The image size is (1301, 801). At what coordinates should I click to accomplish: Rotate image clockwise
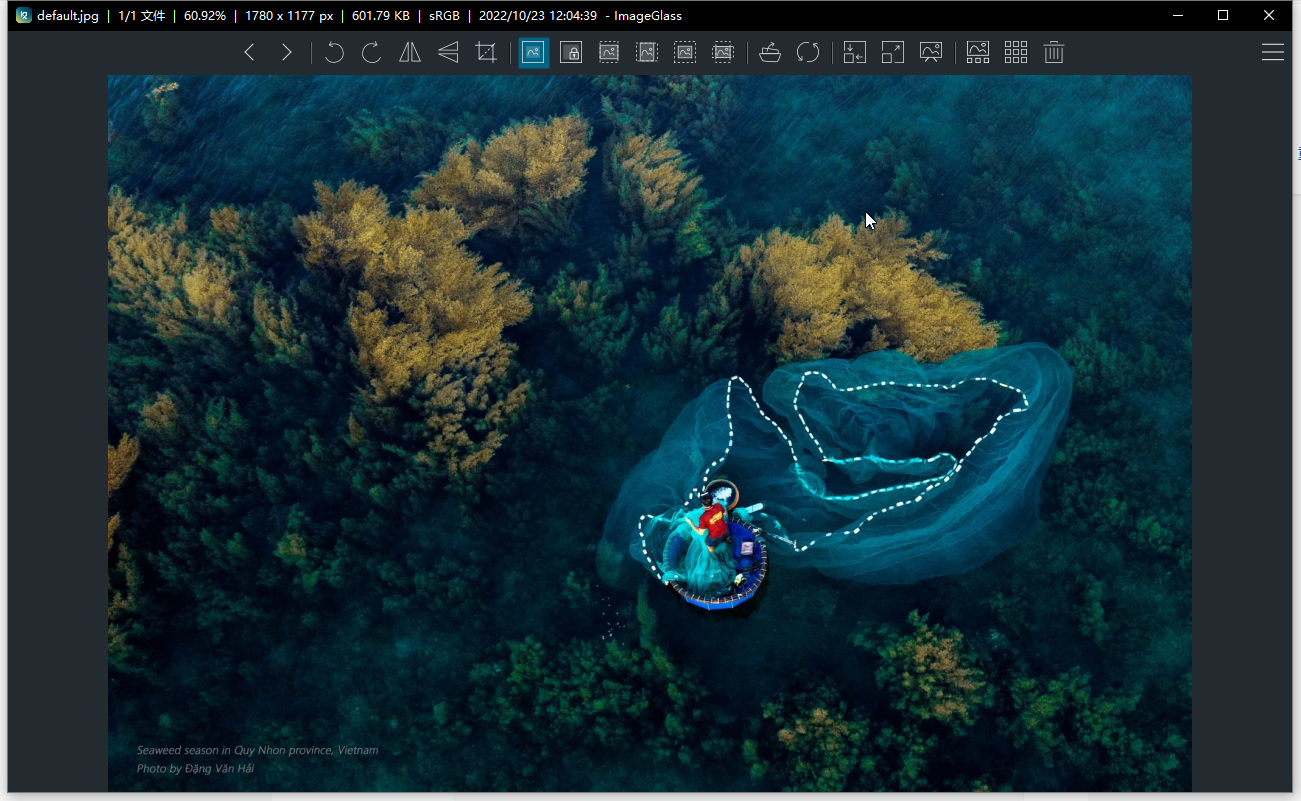[372, 53]
